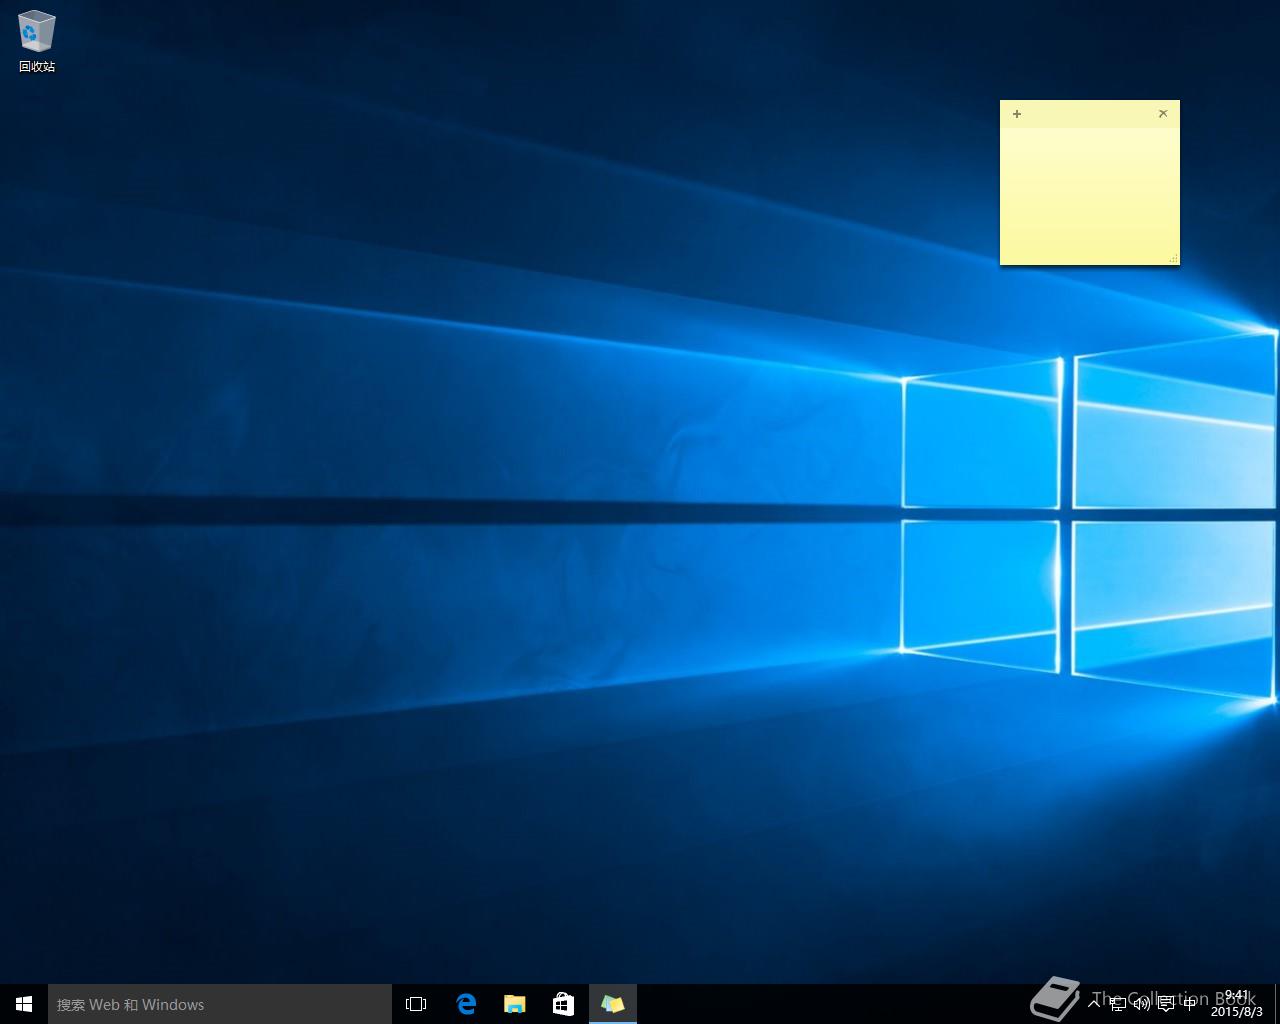This screenshot has height=1024, width=1280.
Task: Expand hidden system tray icons chevron
Action: 1094,1003
